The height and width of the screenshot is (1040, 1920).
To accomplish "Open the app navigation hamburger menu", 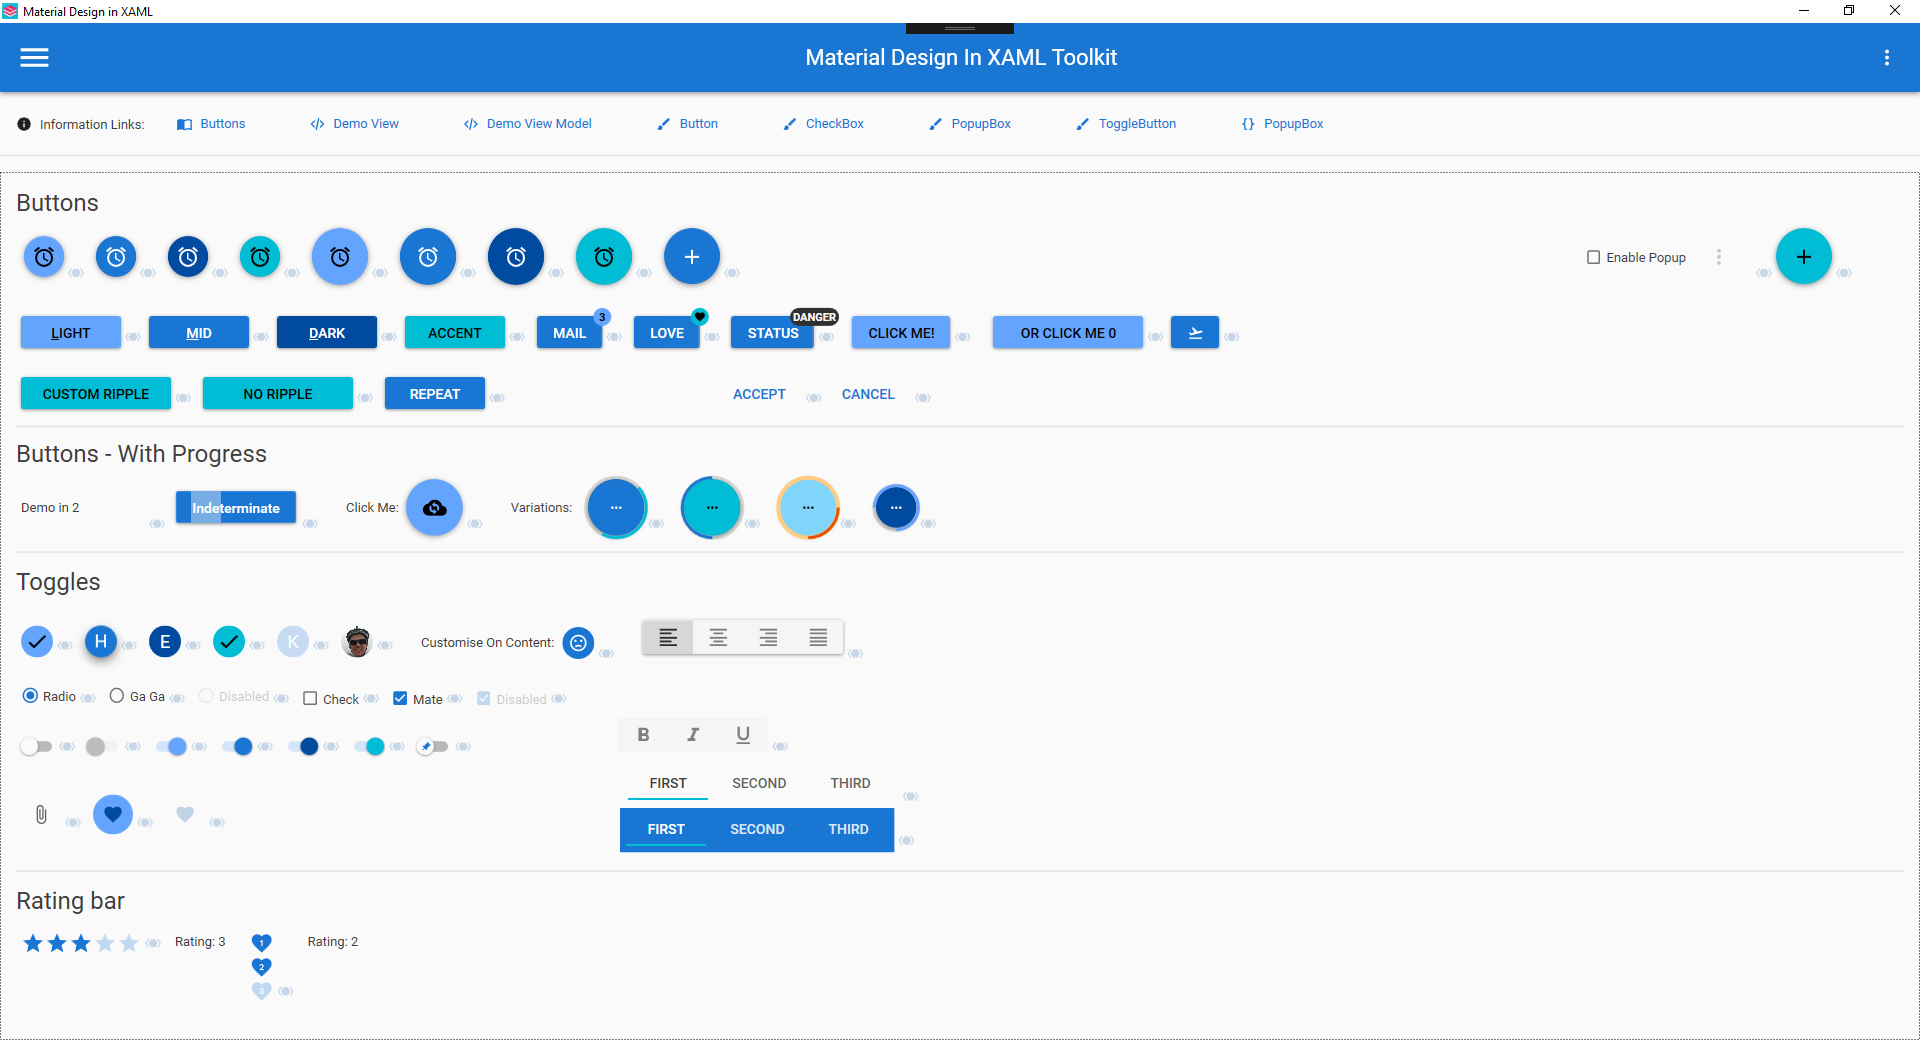I will coord(33,57).
